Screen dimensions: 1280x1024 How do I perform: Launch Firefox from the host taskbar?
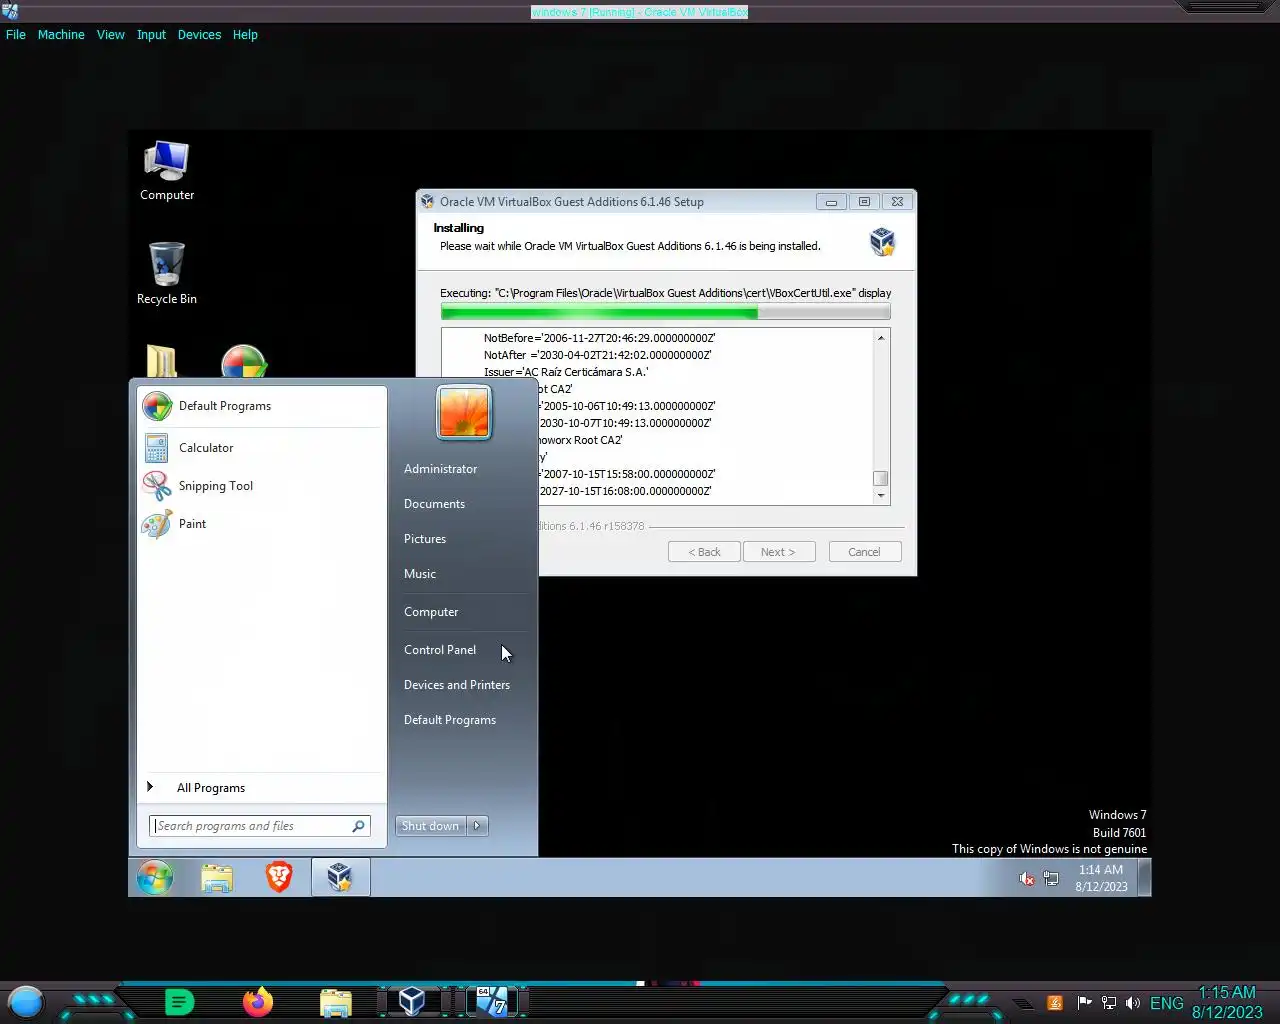tap(258, 1001)
